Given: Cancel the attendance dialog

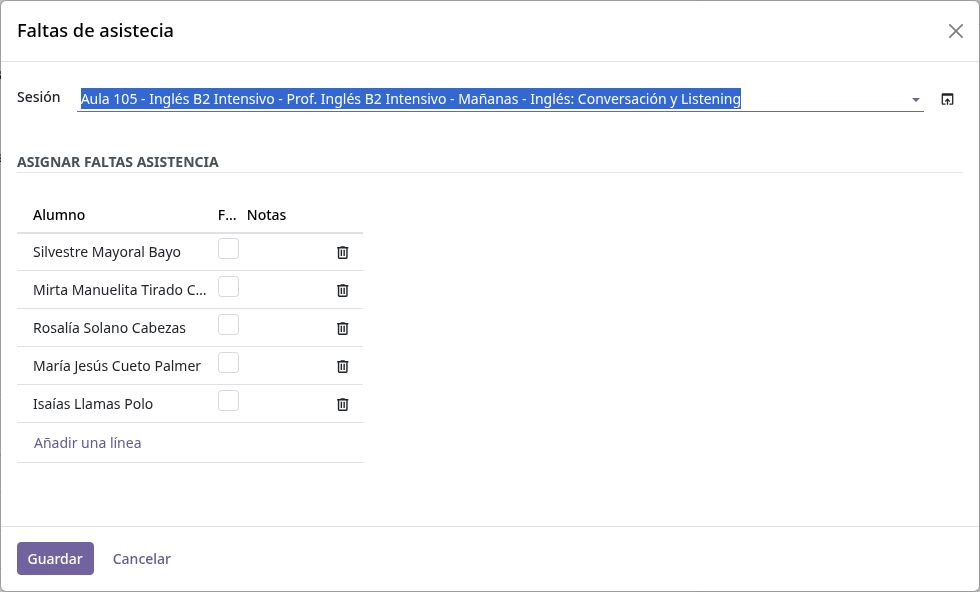Looking at the screenshot, I should click(x=141, y=559).
